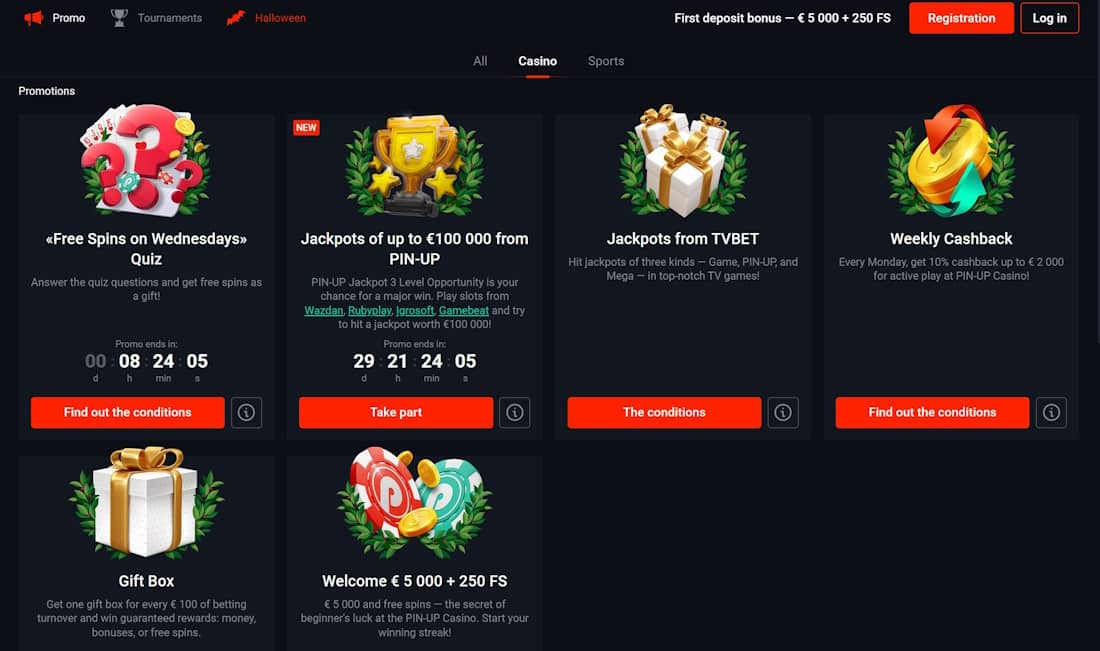Click the NEW badge on PIN-UP jackpots card

point(306,128)
